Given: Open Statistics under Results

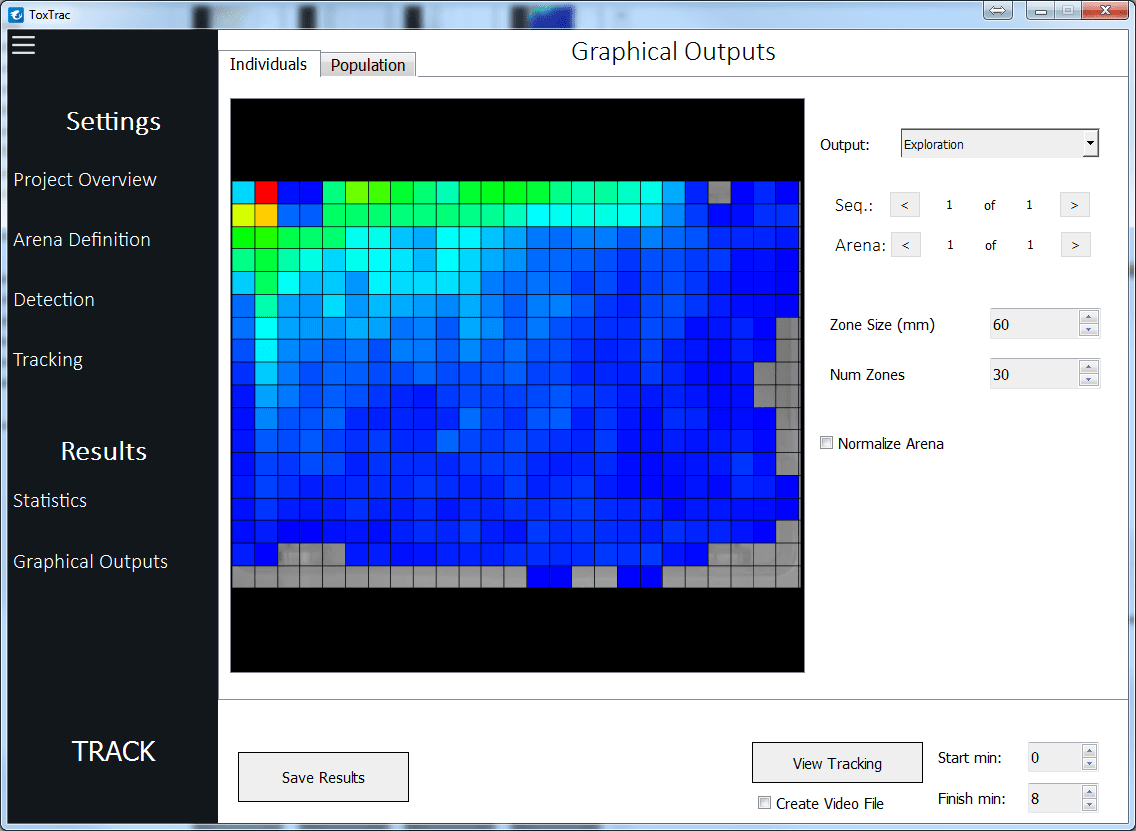Looking at the screenshot, I should tap(49, 500).
